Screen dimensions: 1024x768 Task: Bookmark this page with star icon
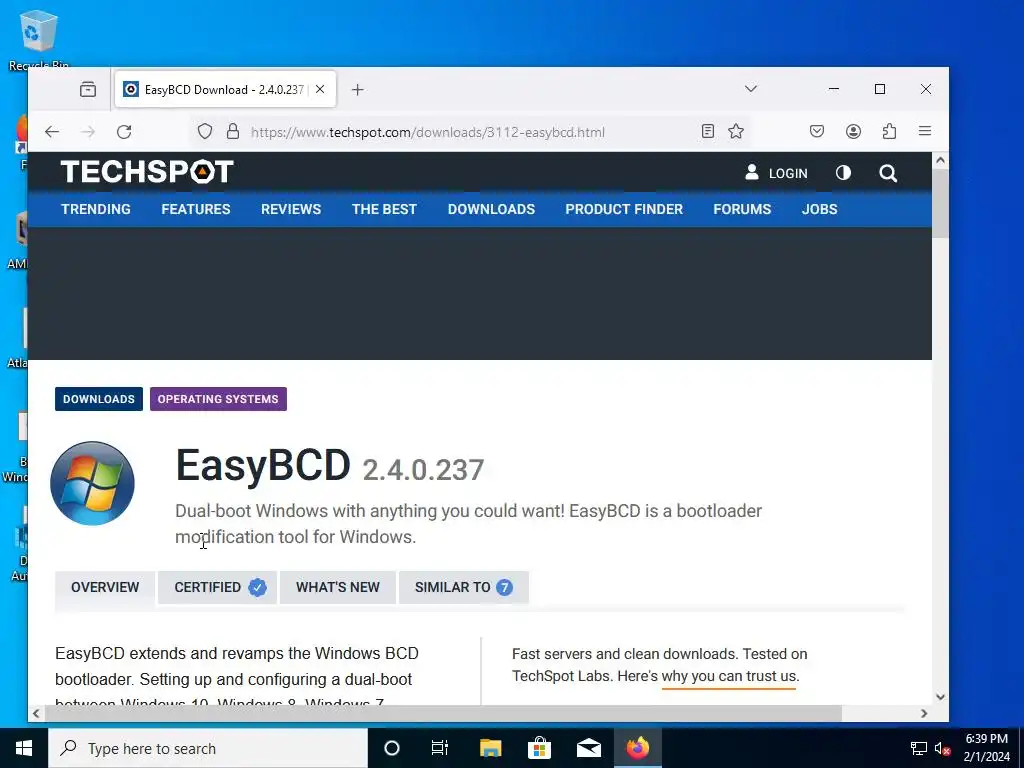(x=736, y=131)
